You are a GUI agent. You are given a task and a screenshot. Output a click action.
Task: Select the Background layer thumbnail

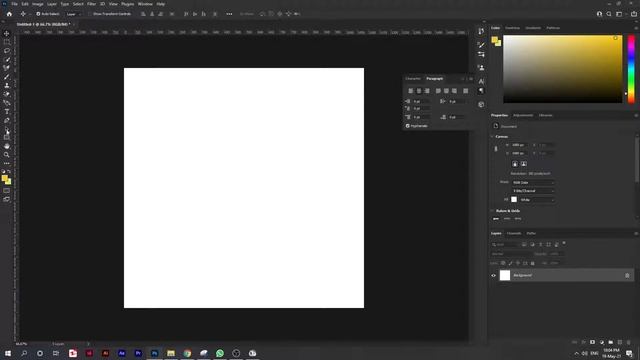point(505,276)
